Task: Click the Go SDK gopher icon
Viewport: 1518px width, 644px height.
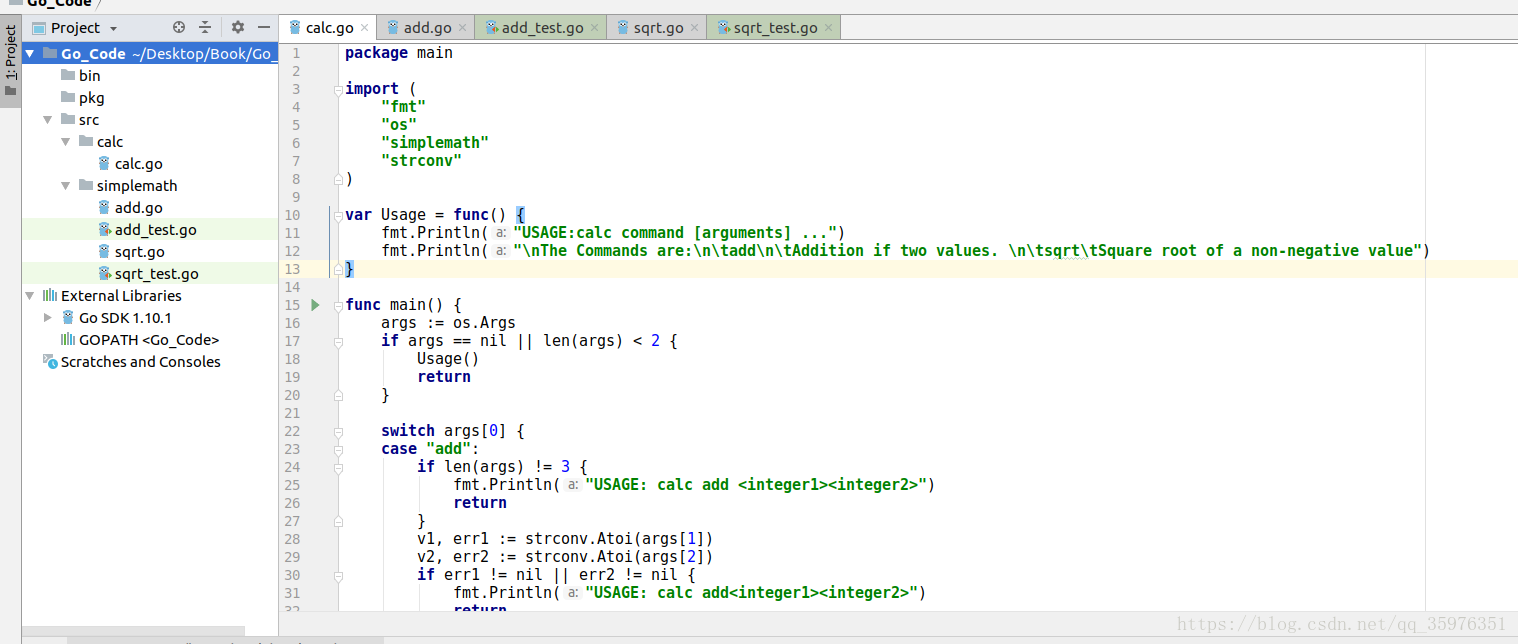Action: 68,318
